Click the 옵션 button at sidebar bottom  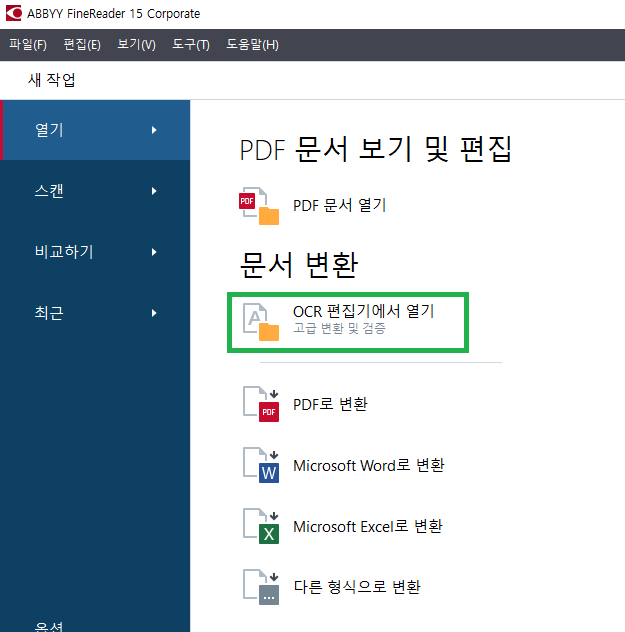tap(49, 626)
